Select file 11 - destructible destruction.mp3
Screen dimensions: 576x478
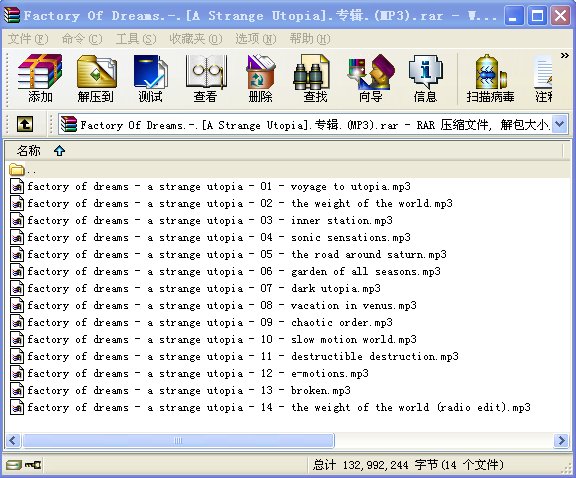(234, 356)
